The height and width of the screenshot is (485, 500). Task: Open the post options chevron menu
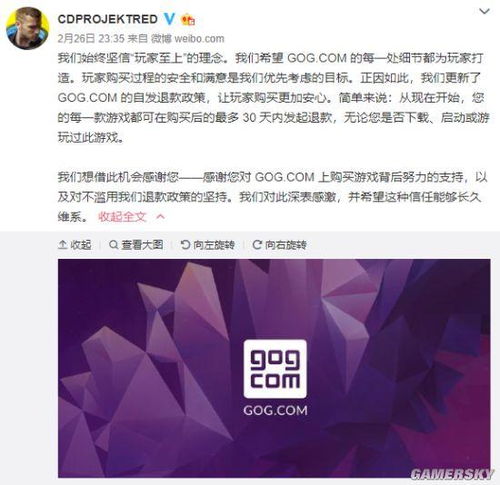point(484,11)
